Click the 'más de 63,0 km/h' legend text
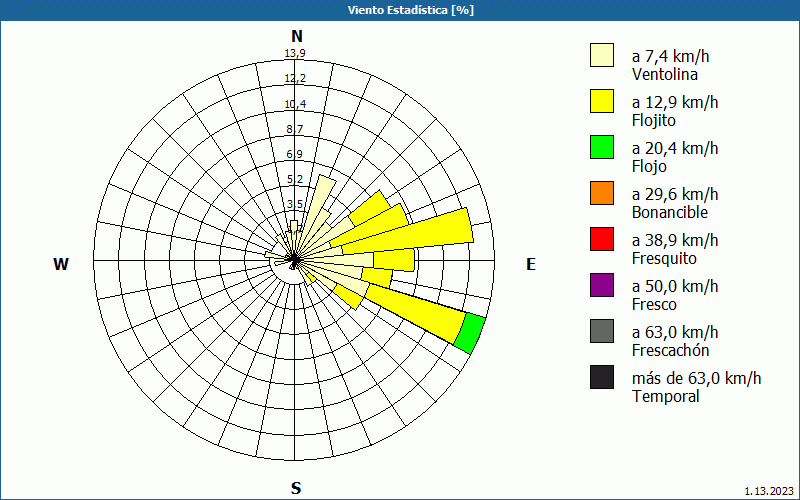This screenshot has width=800, height=500. 696,378
